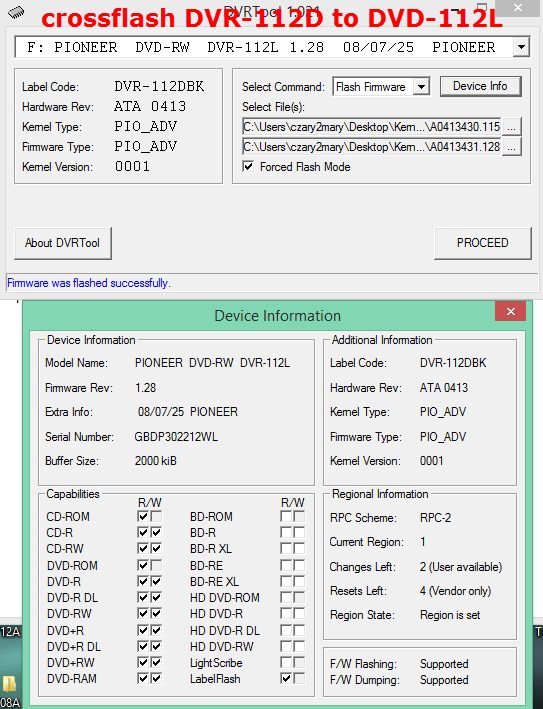Browse for the second firmware file A0413431.128
The height and width of the screenshot is (709, 543).
(x=511, y=147)
